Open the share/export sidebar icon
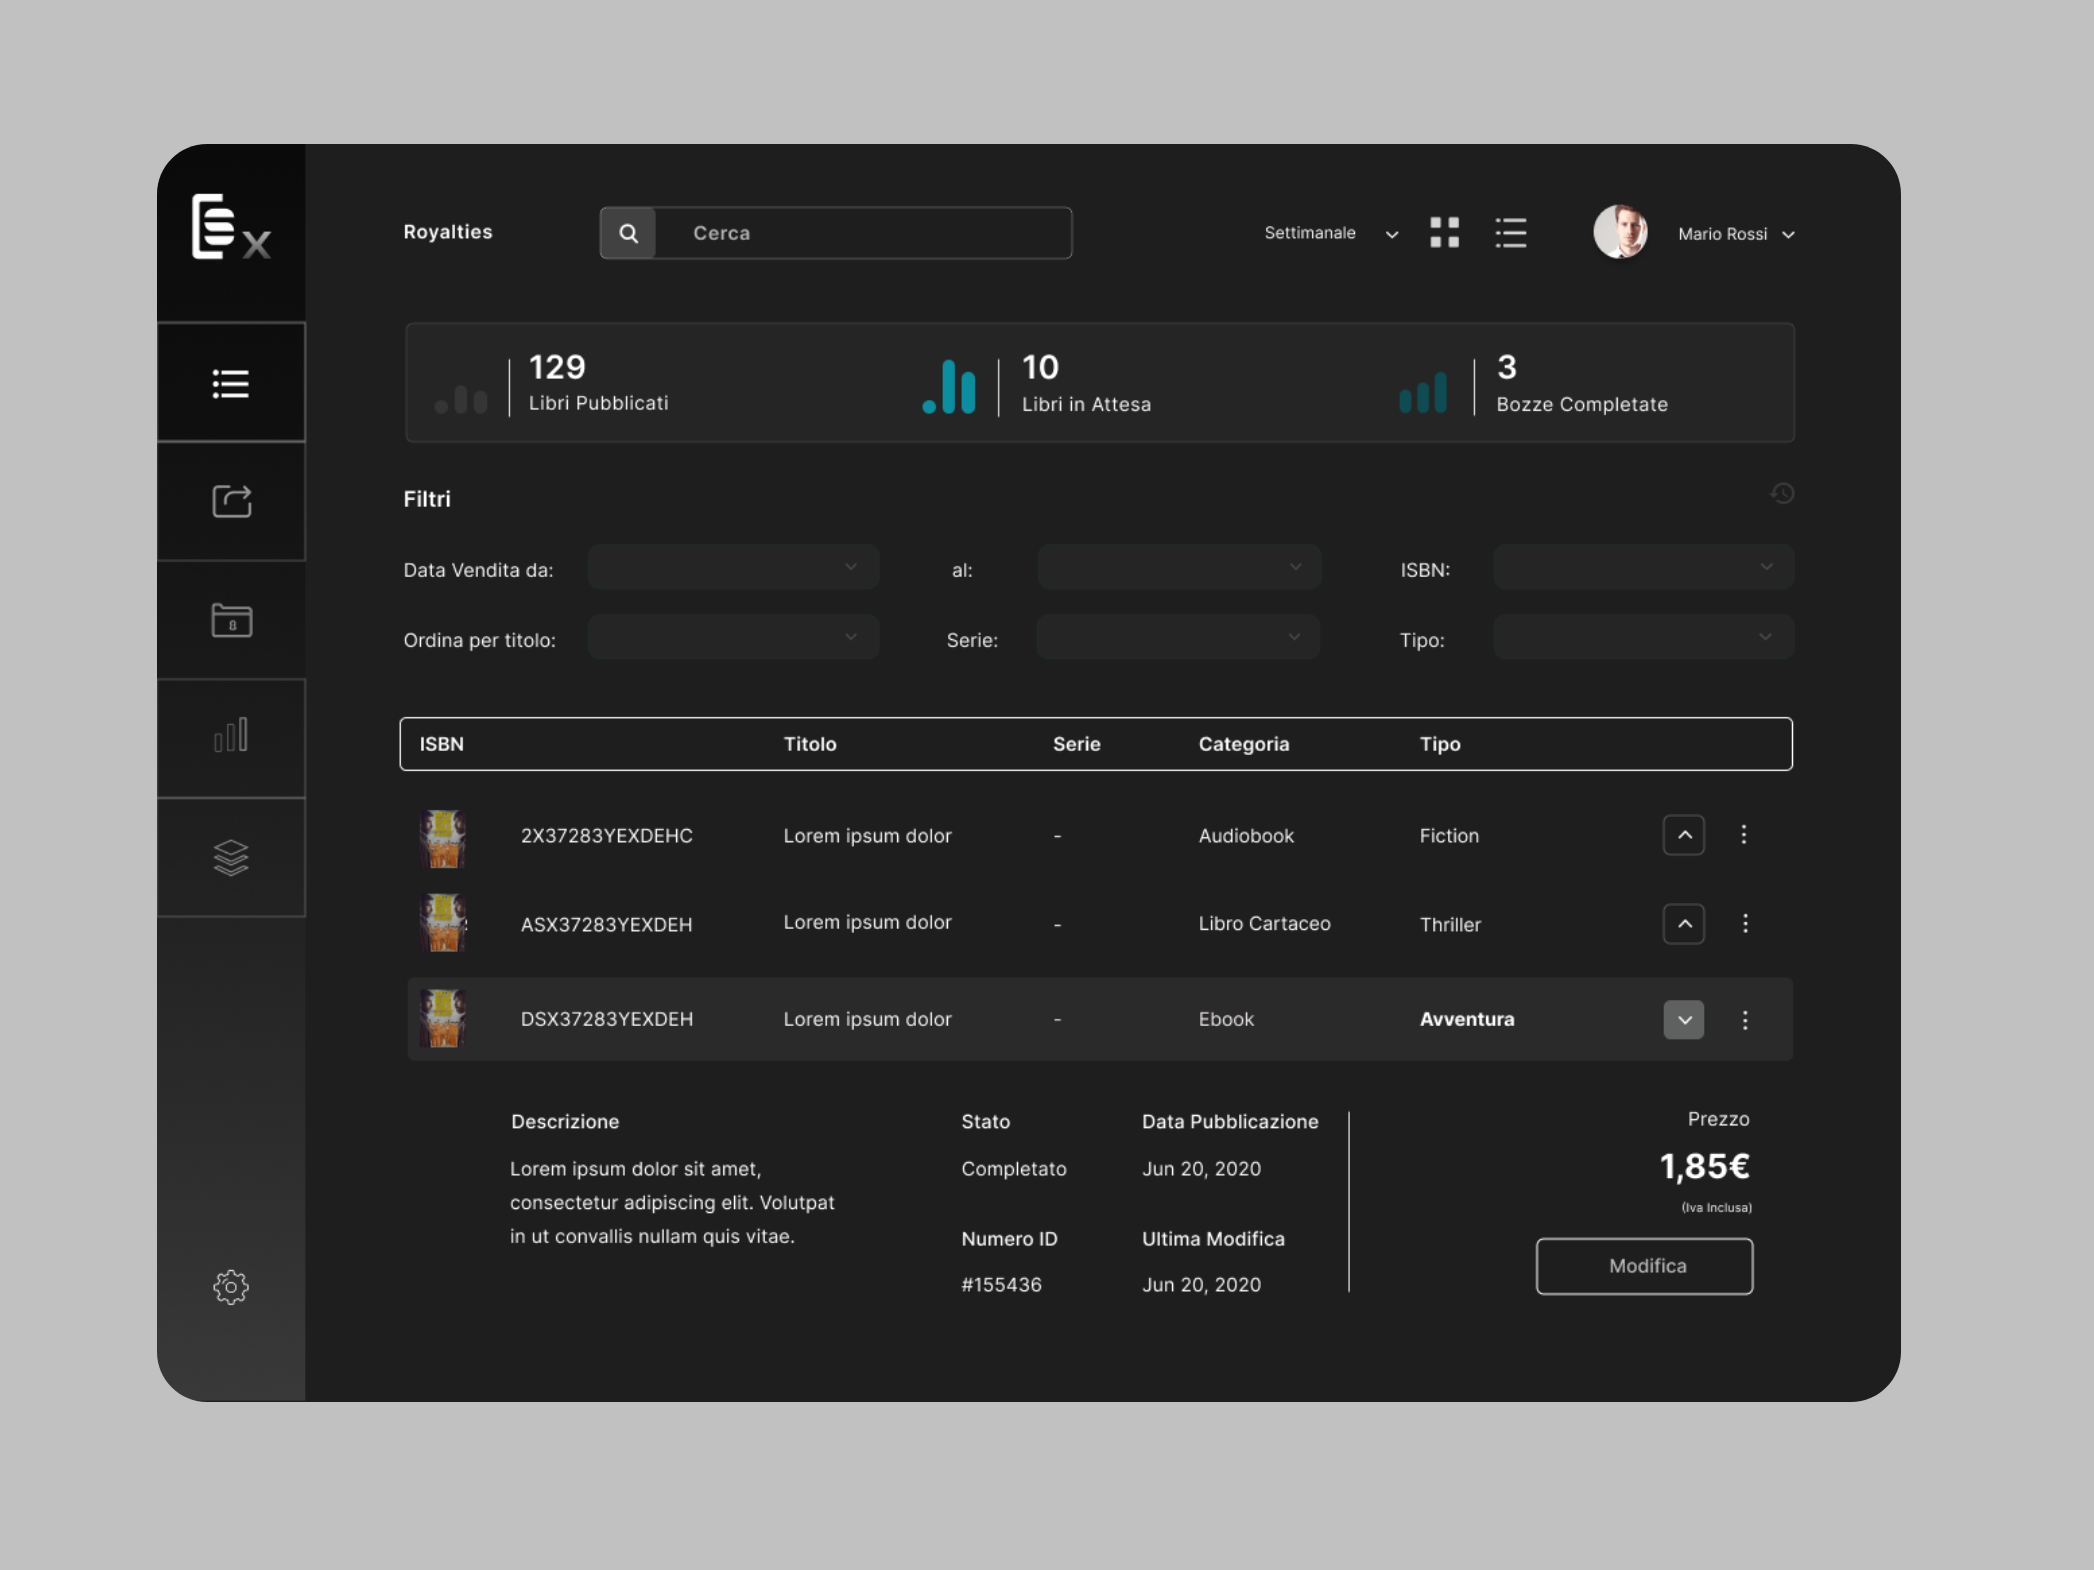 [x=231, y=501]
